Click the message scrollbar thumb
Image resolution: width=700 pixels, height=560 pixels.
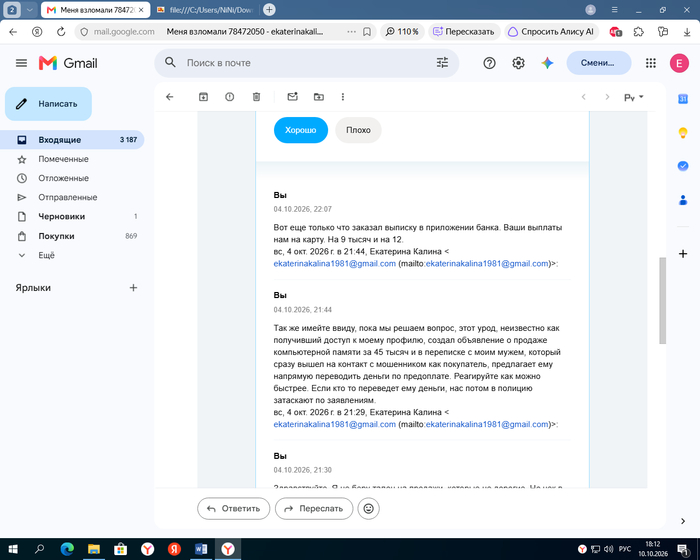[x=662, y=301]
